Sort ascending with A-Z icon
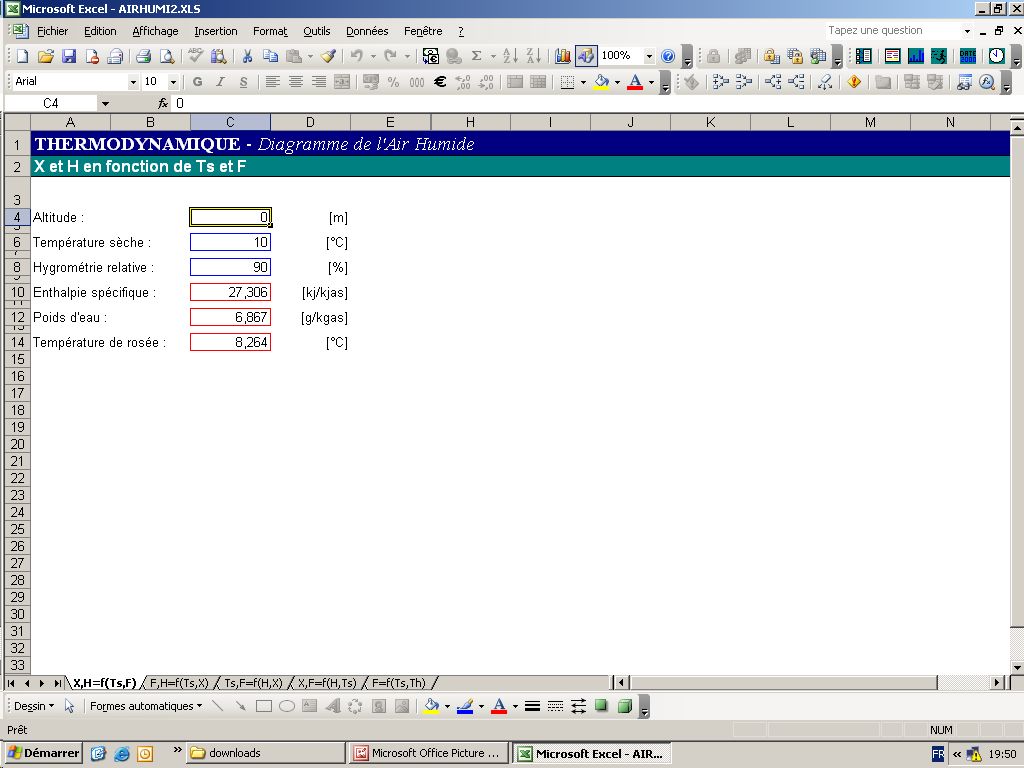Image resolution: width=1024 pixels, height=768 pixels. coord(511,56)
